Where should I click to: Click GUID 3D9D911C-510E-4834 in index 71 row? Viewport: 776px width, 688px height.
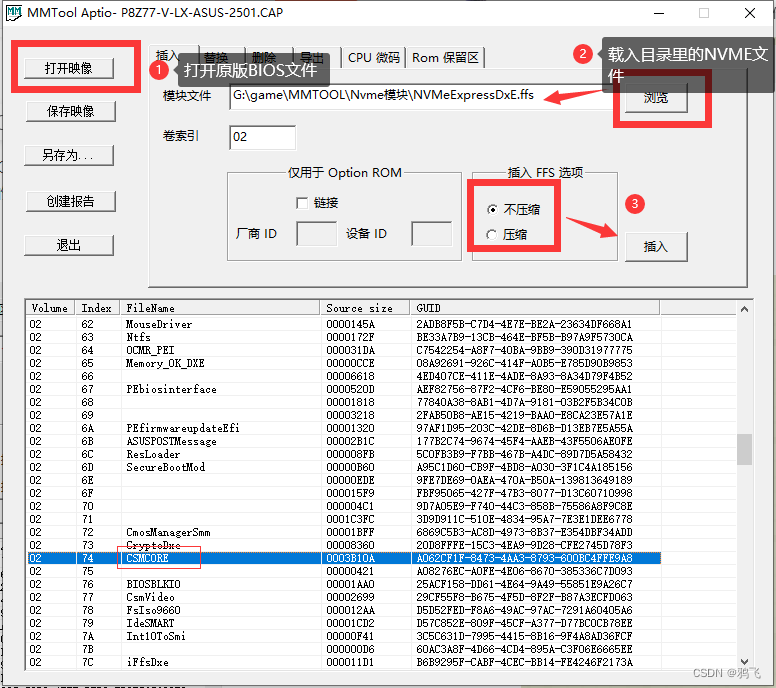point(524,519)
